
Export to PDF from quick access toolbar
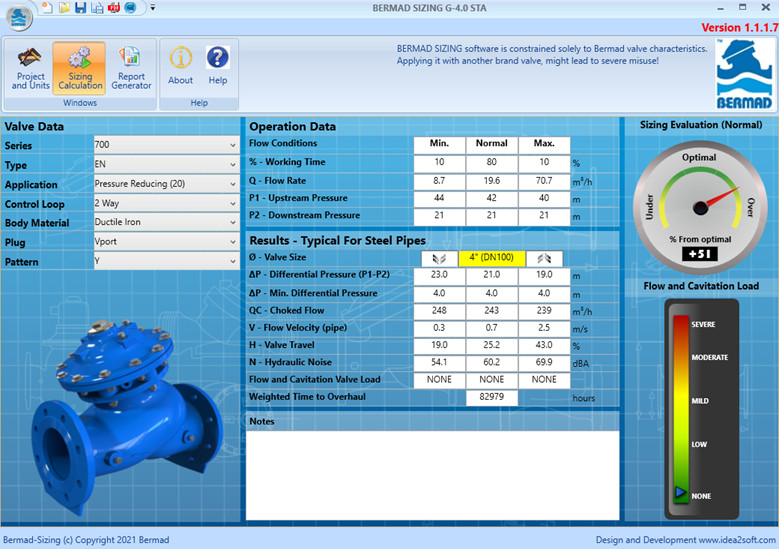click(114, 7)
